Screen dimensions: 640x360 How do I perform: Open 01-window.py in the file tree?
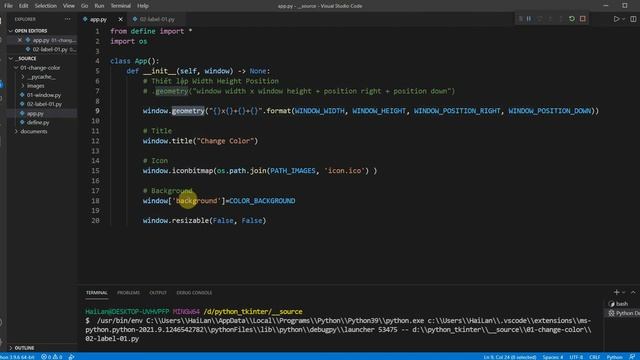pos(44,95)
